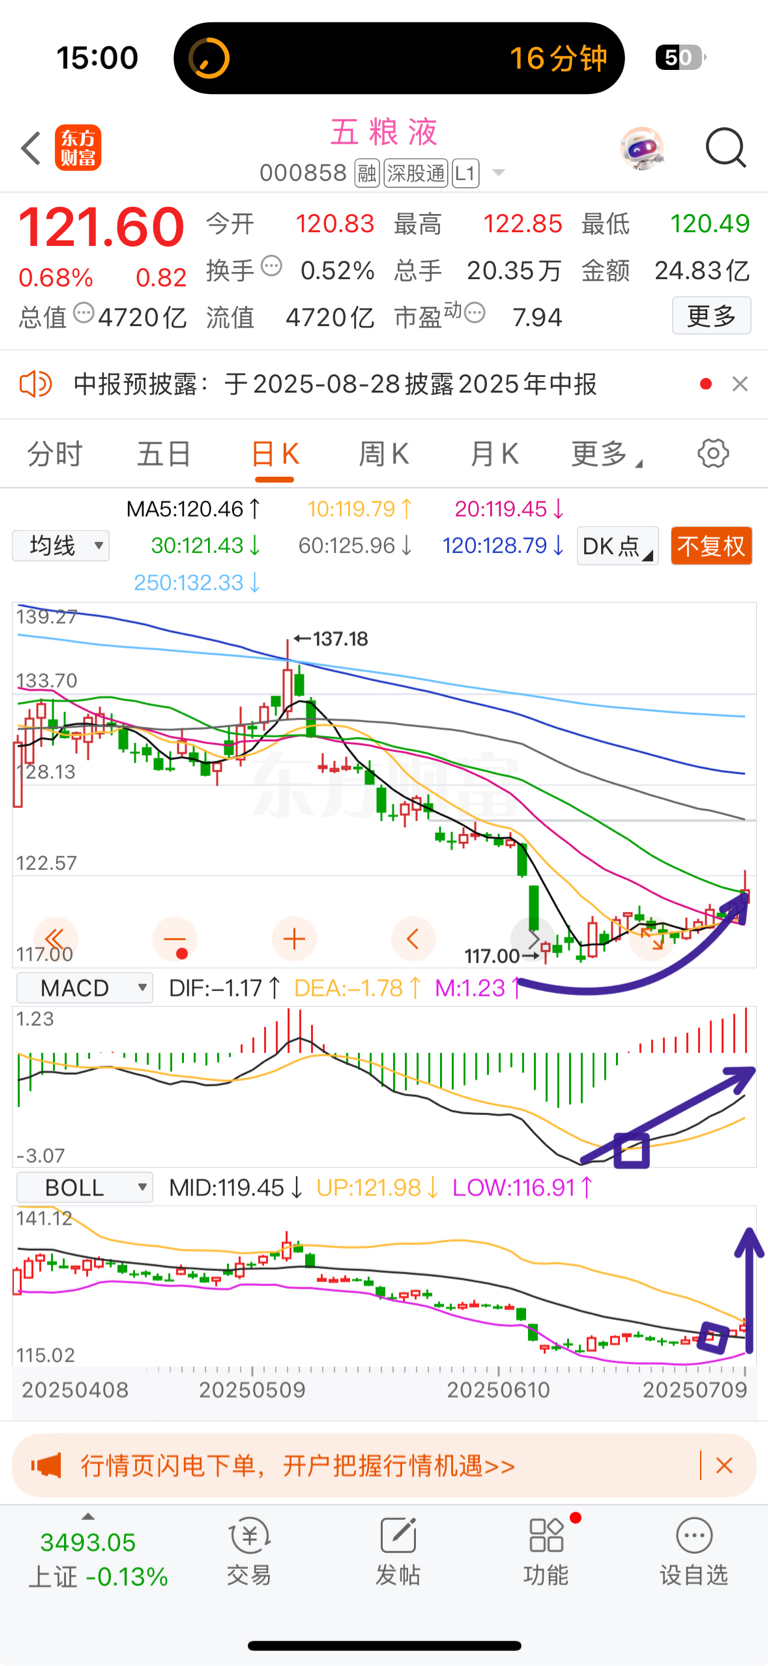
Task: Tap the MID:119.45 BOLL value
Action: pyautogui.click(x=236, y=1187)
